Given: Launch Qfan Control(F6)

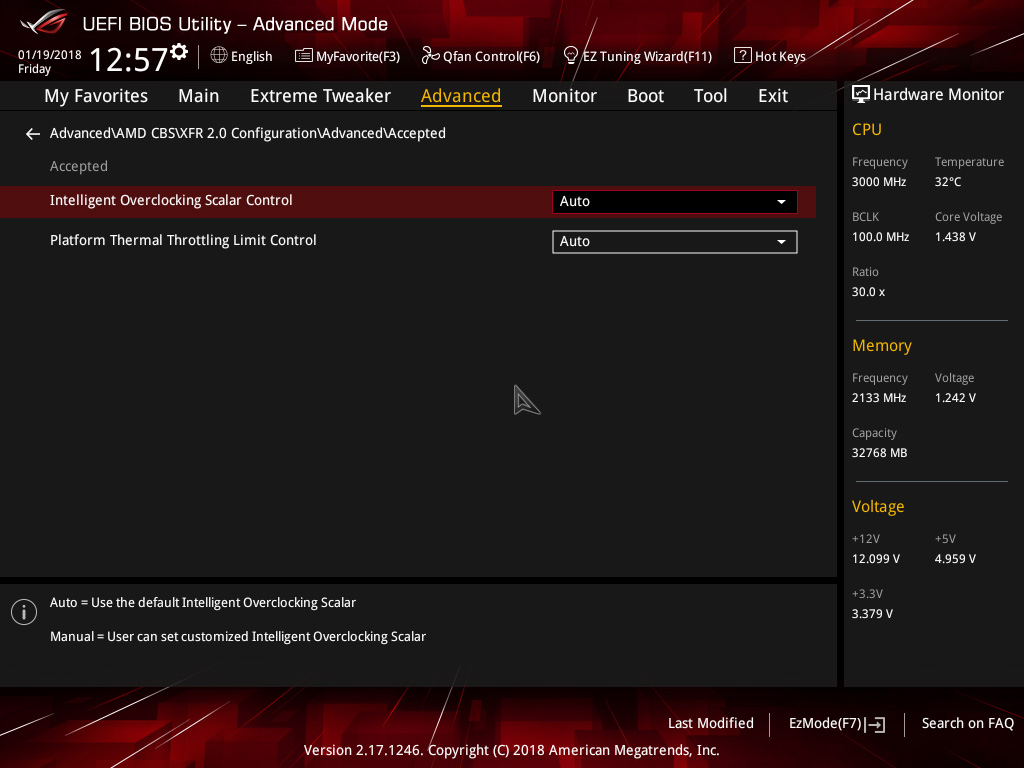Looking at the screenshot, I should [x=481, y=56].
